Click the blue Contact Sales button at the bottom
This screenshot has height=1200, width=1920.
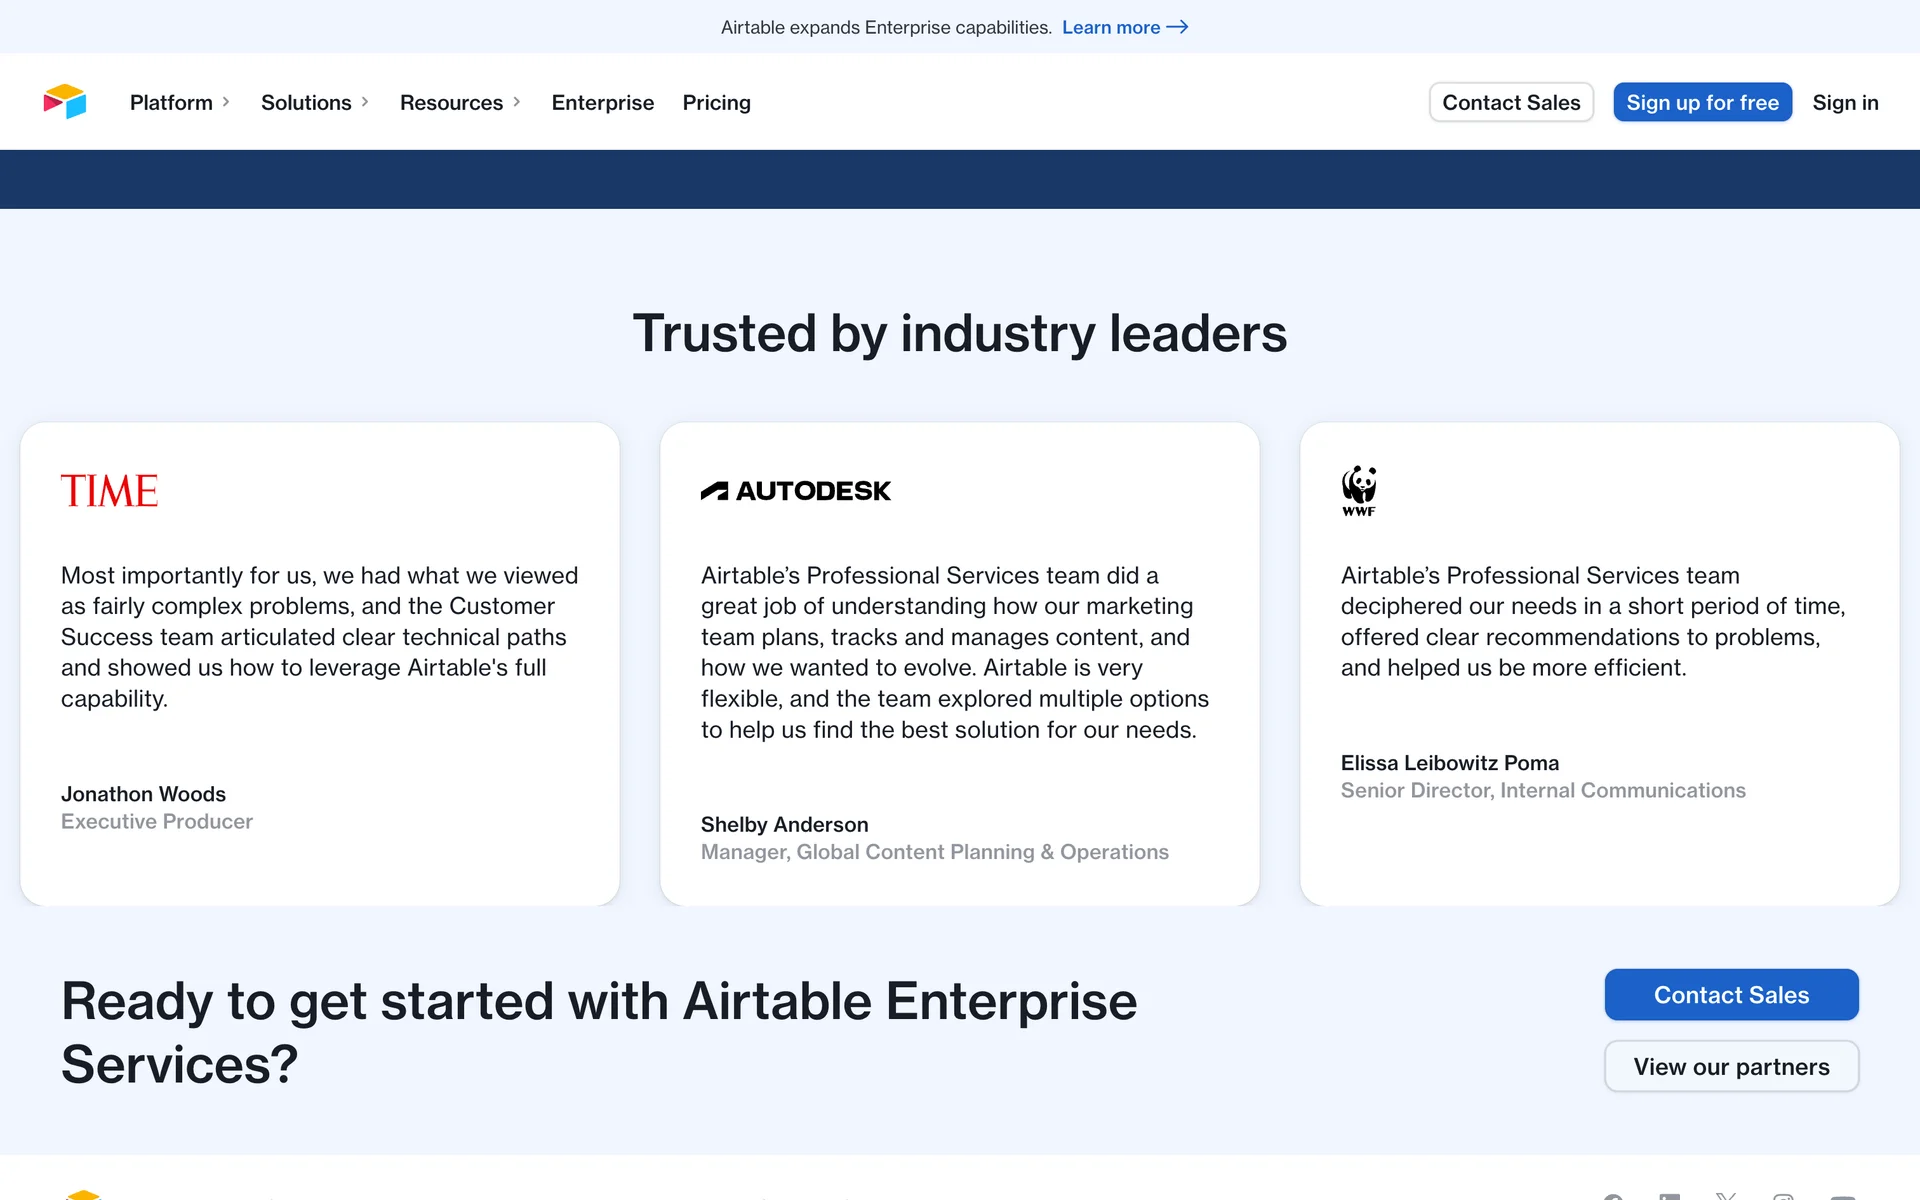pos(1730,995)
